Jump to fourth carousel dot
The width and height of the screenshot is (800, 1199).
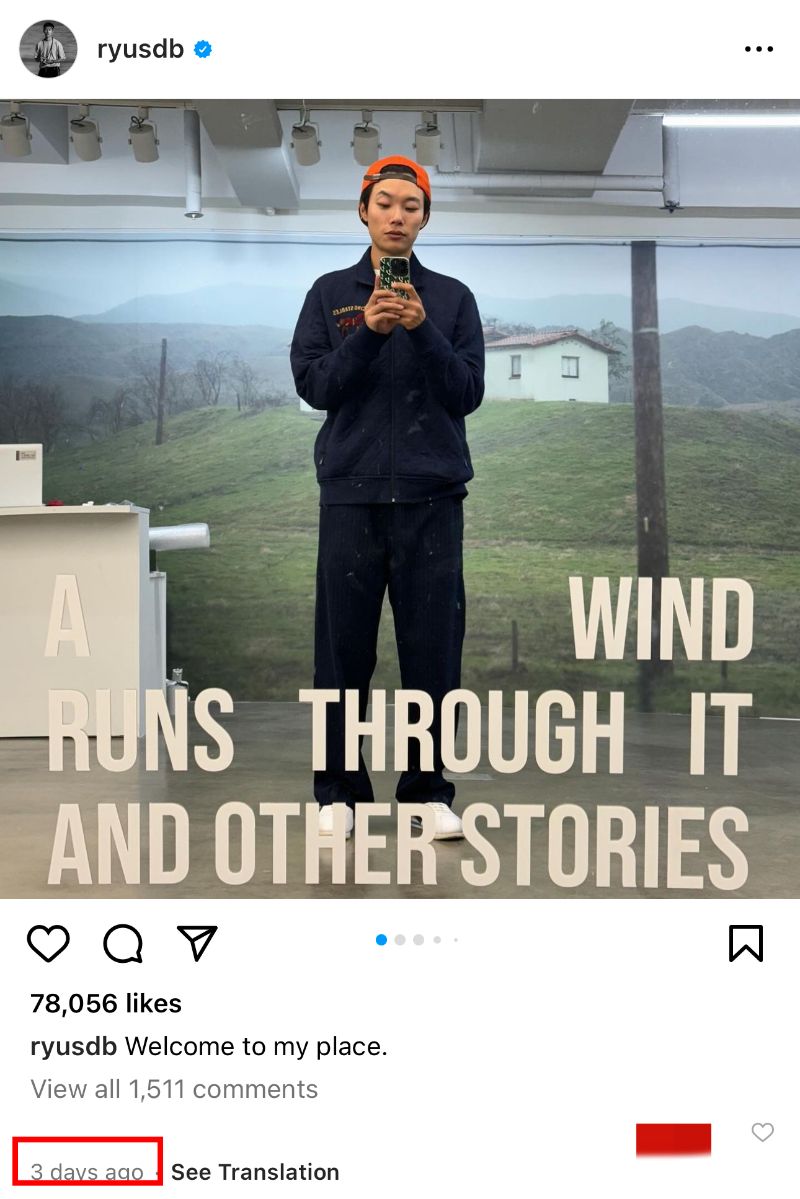point(437,940)
